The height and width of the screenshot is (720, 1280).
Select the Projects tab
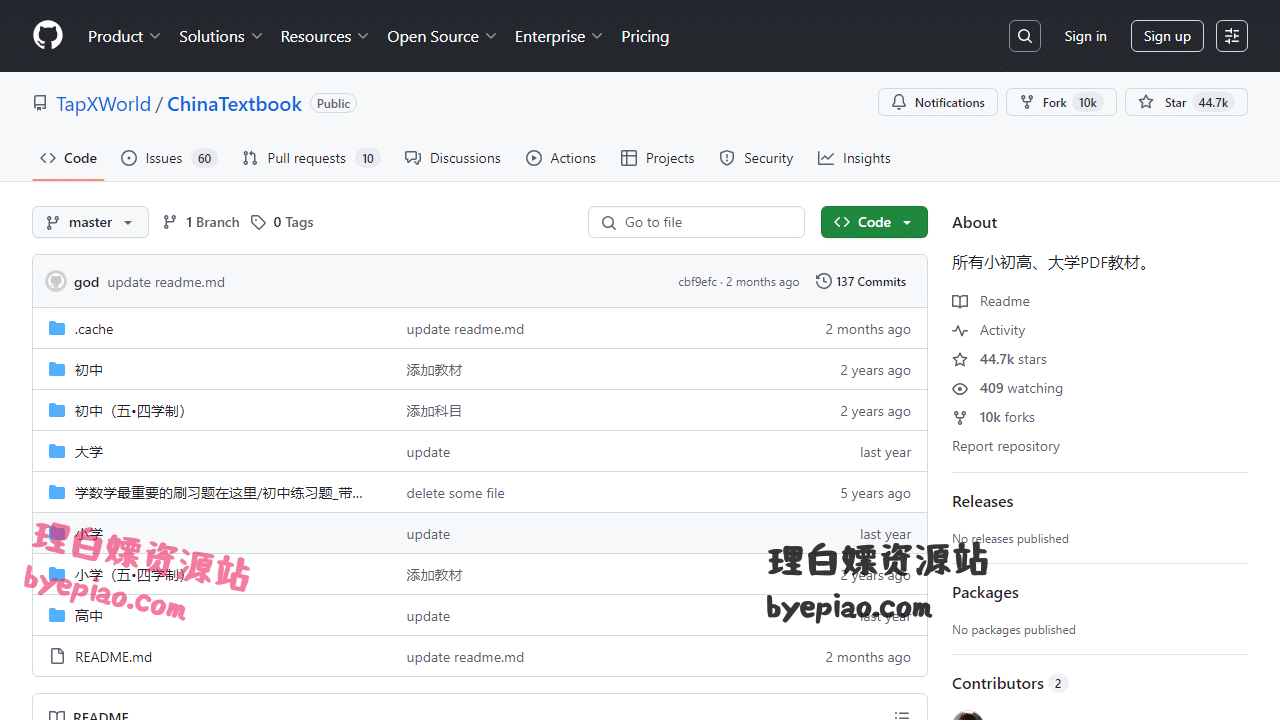[x=657, y=158]
